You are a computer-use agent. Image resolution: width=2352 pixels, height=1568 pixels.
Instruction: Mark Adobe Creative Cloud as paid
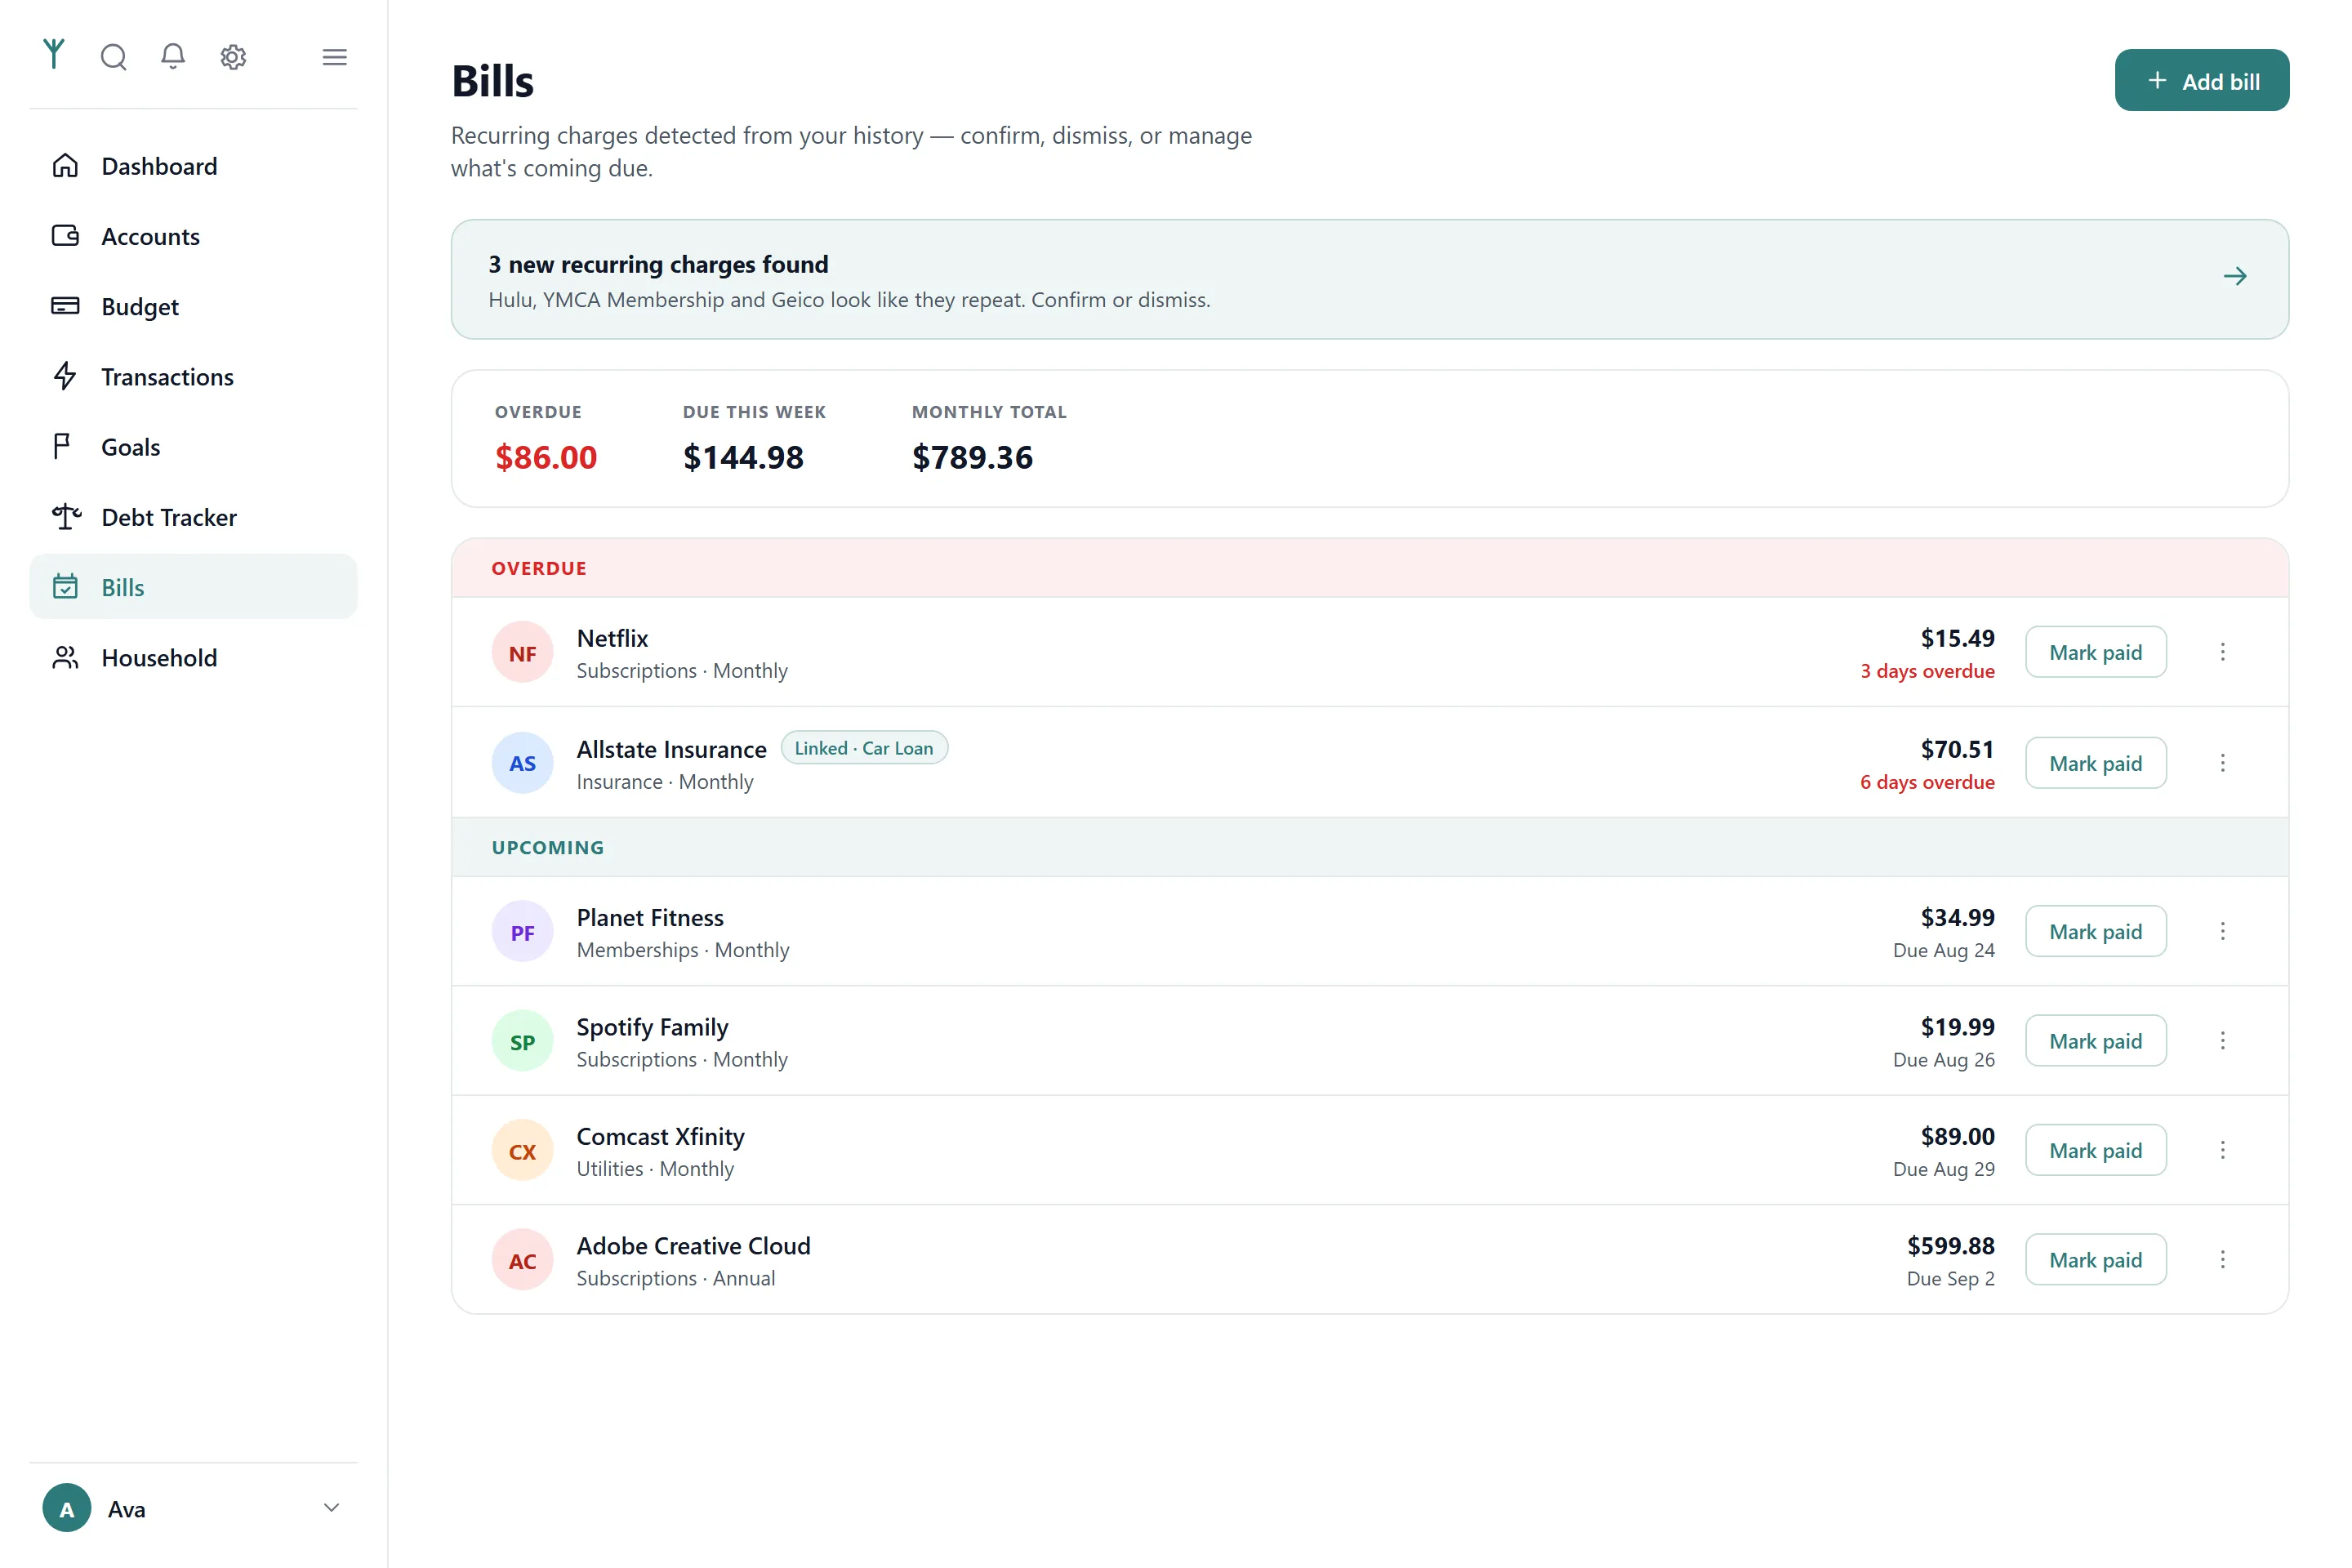pos(2095,1259)
